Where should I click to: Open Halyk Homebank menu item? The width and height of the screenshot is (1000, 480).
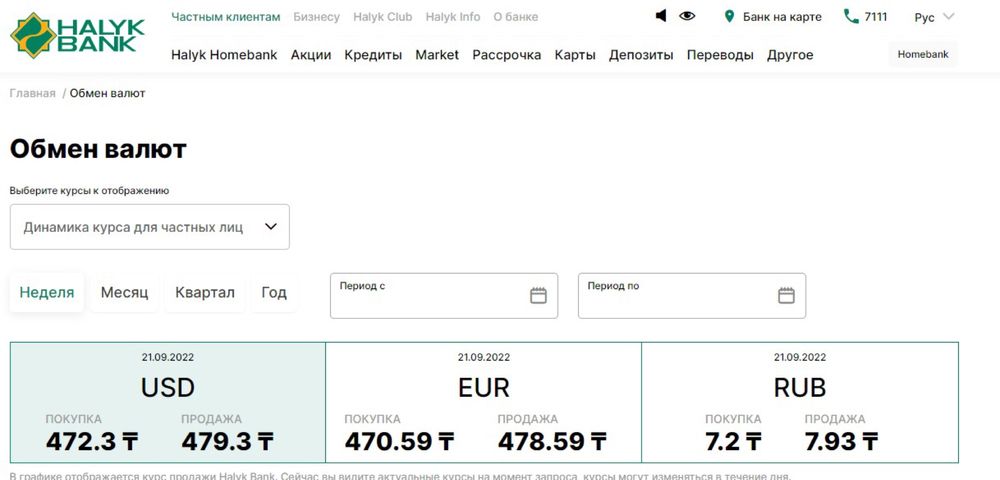click(x=224, y=55)
